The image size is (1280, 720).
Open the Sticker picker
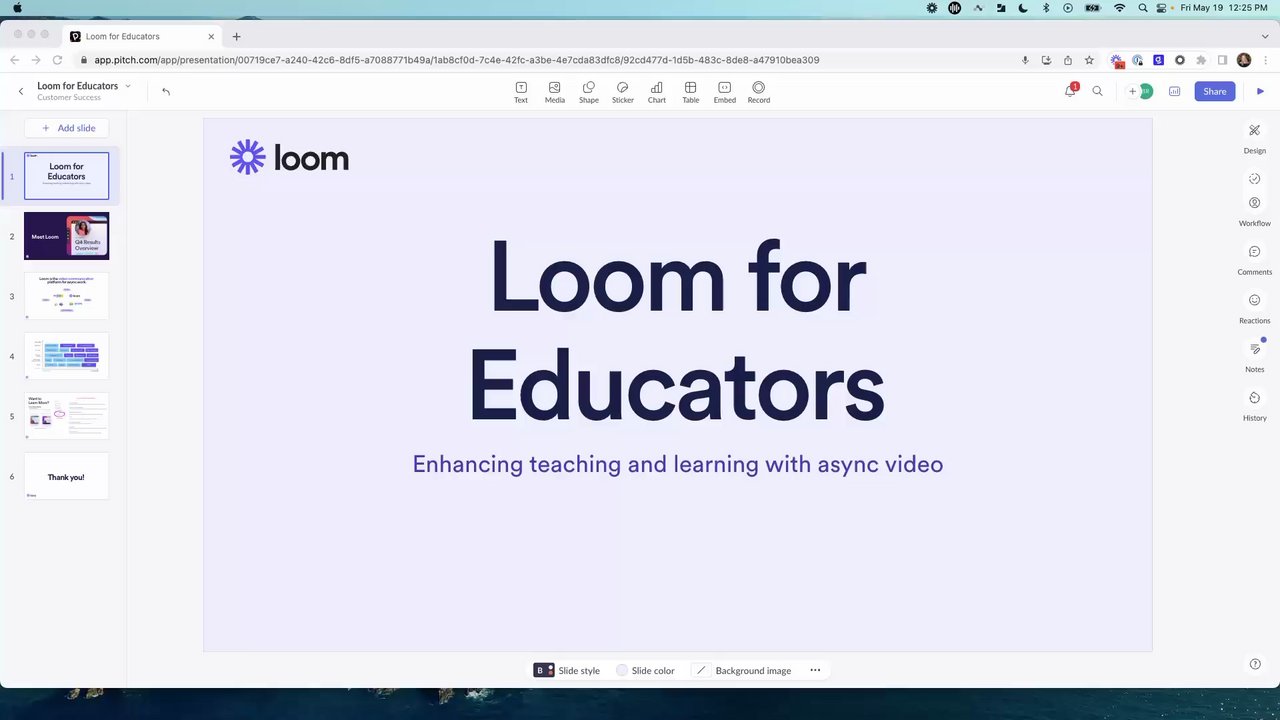click(623, 92)
